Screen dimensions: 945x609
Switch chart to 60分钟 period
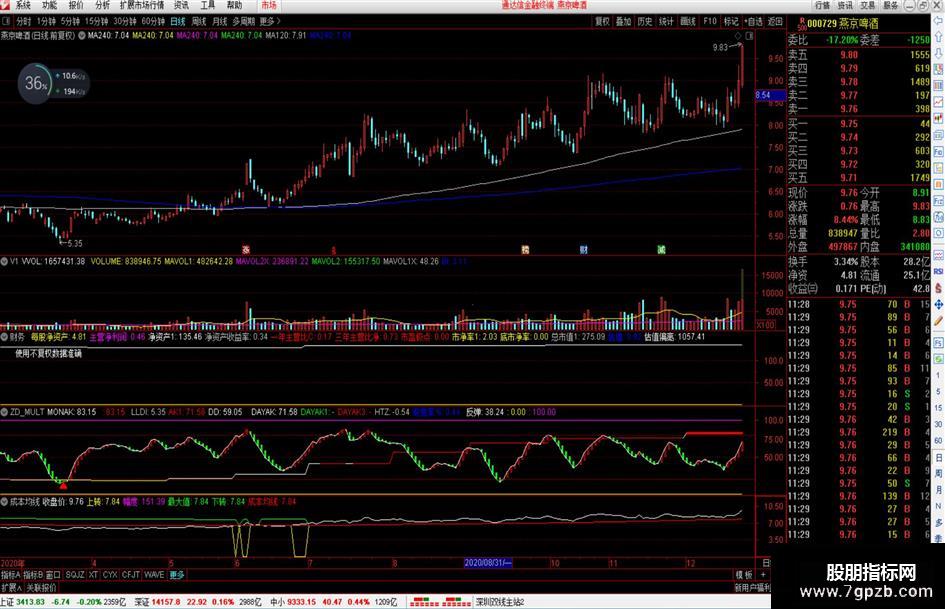coord(153,22)
